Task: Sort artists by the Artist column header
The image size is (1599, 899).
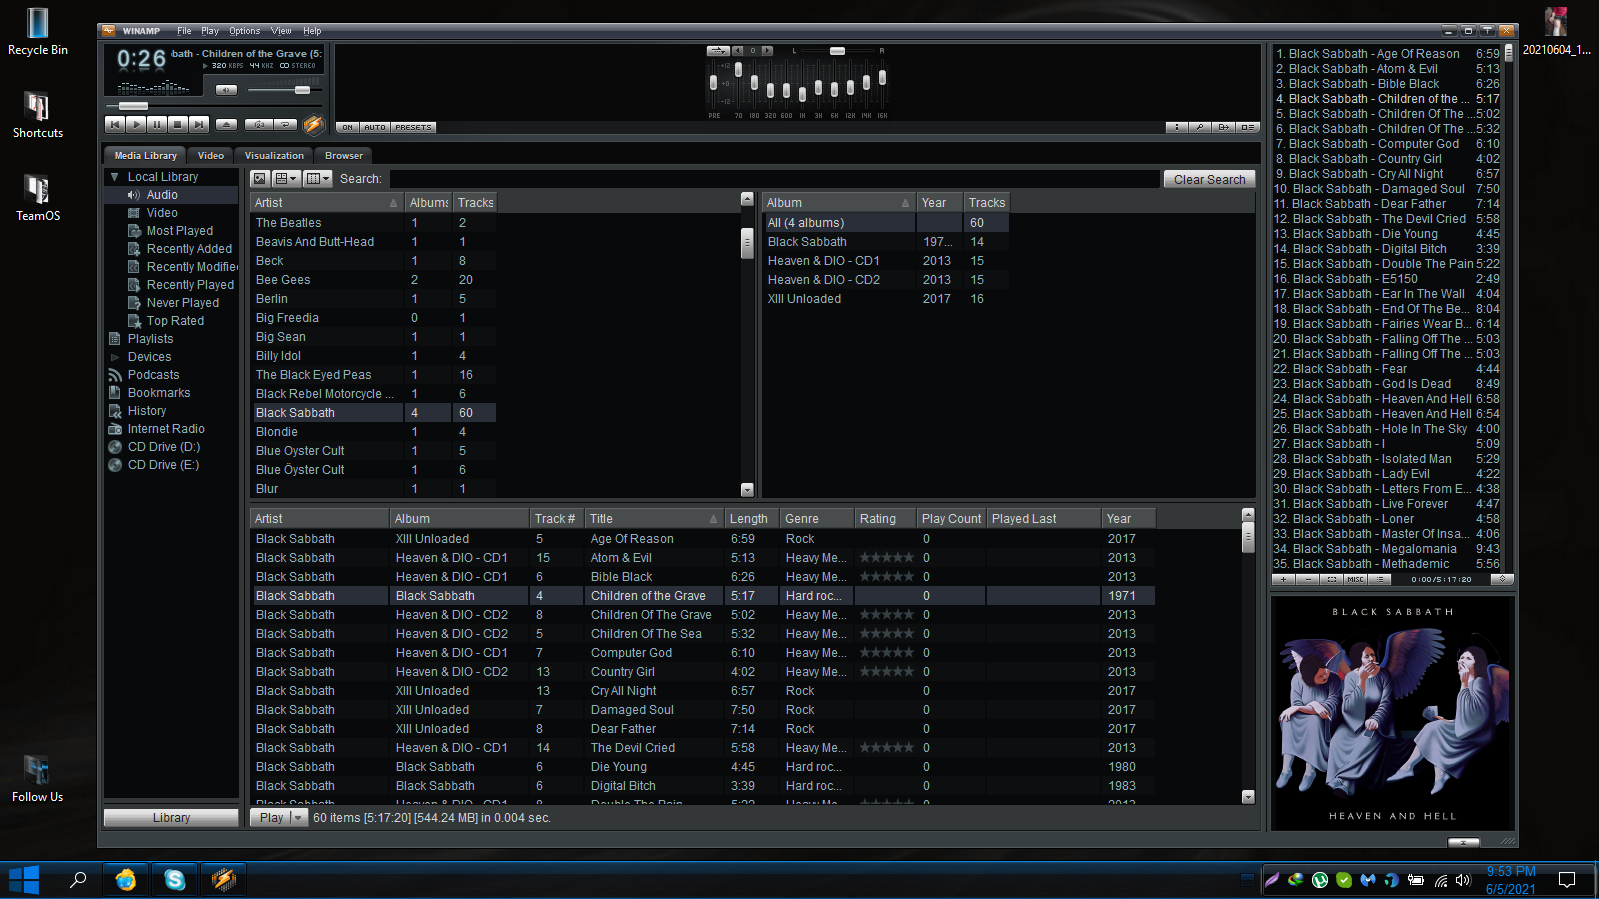Action: click(x=326, y=203)
